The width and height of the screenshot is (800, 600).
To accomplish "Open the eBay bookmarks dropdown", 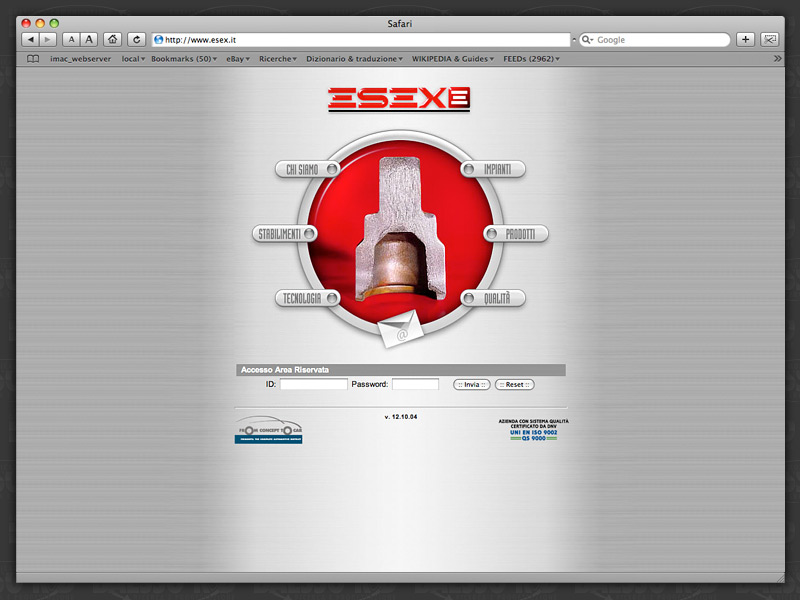I will point(238,59).
